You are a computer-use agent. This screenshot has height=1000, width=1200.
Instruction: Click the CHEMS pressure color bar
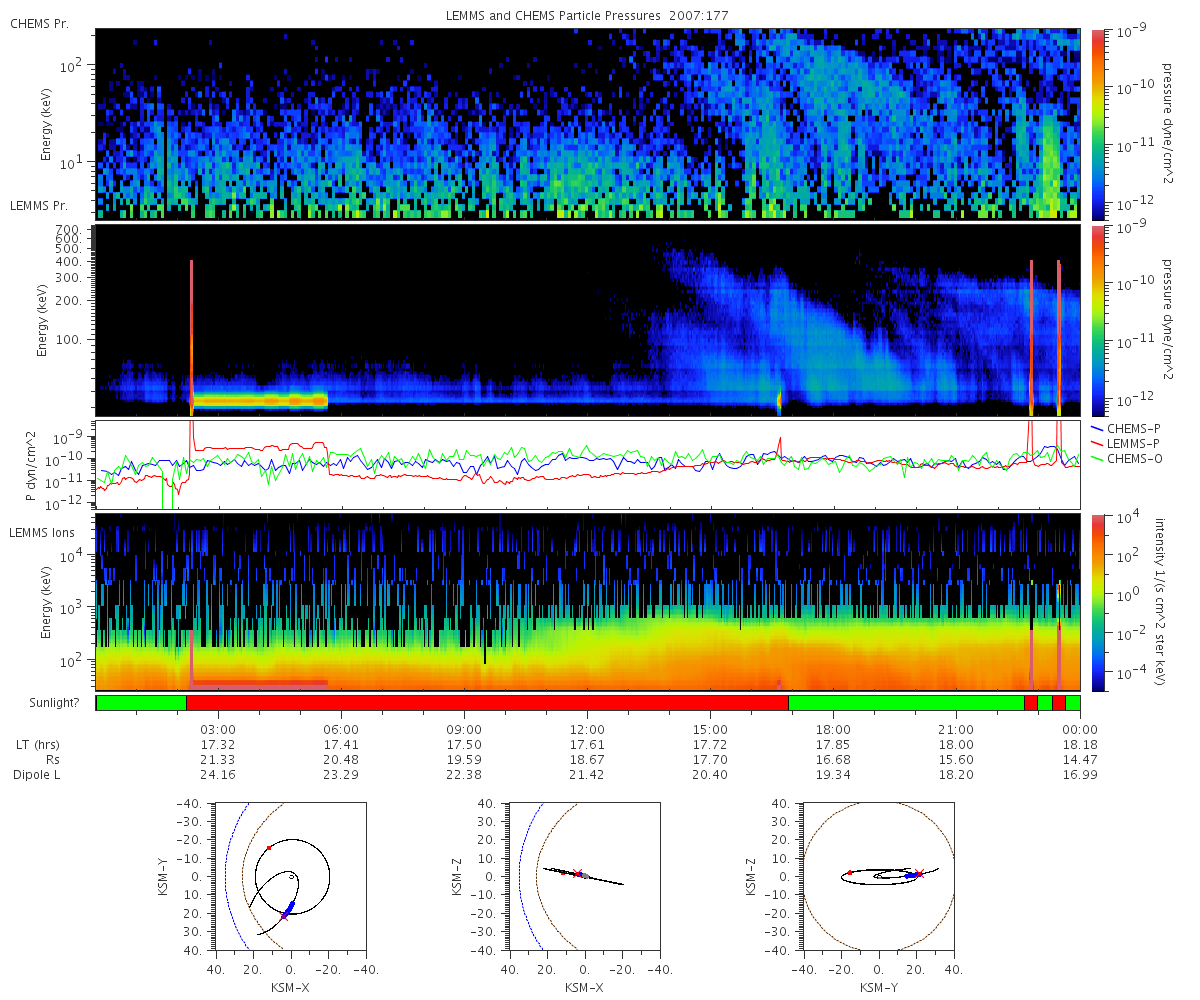1097,123
